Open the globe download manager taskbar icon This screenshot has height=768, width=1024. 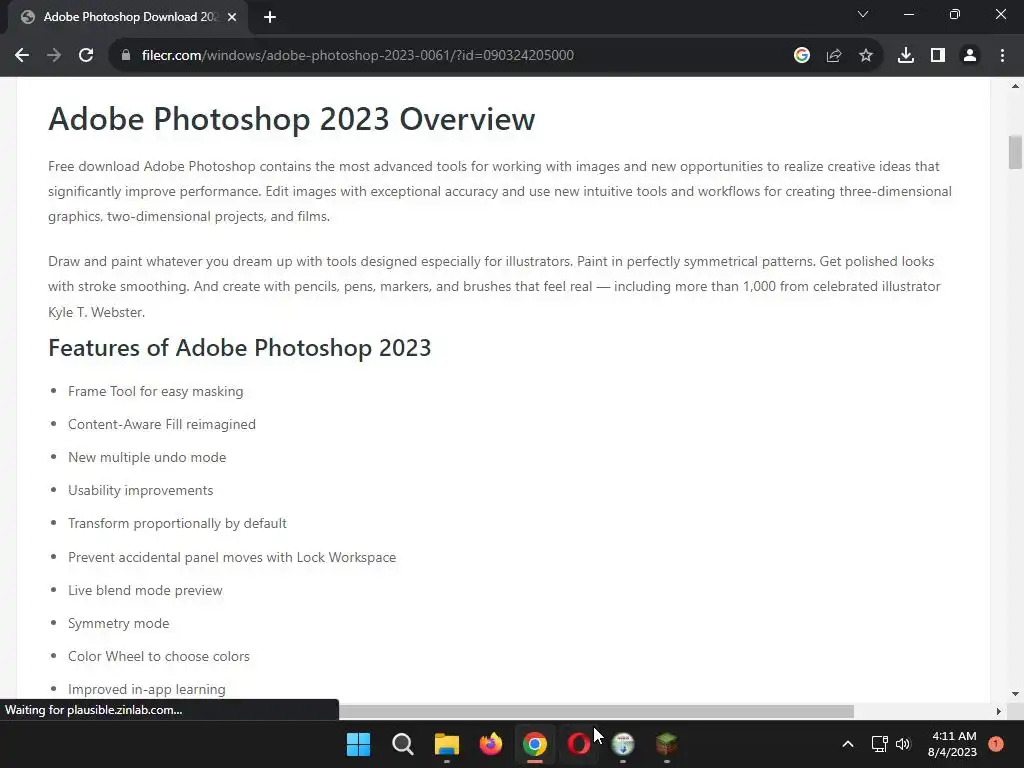(x=622, y=744)
